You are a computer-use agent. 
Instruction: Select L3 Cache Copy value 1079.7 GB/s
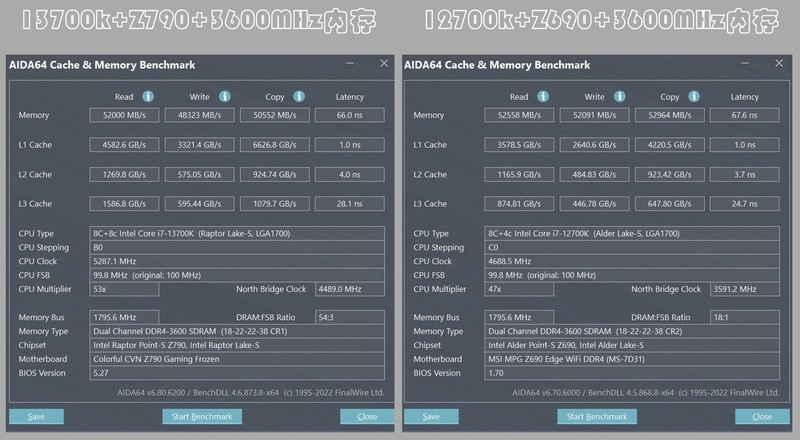(274, 204)
